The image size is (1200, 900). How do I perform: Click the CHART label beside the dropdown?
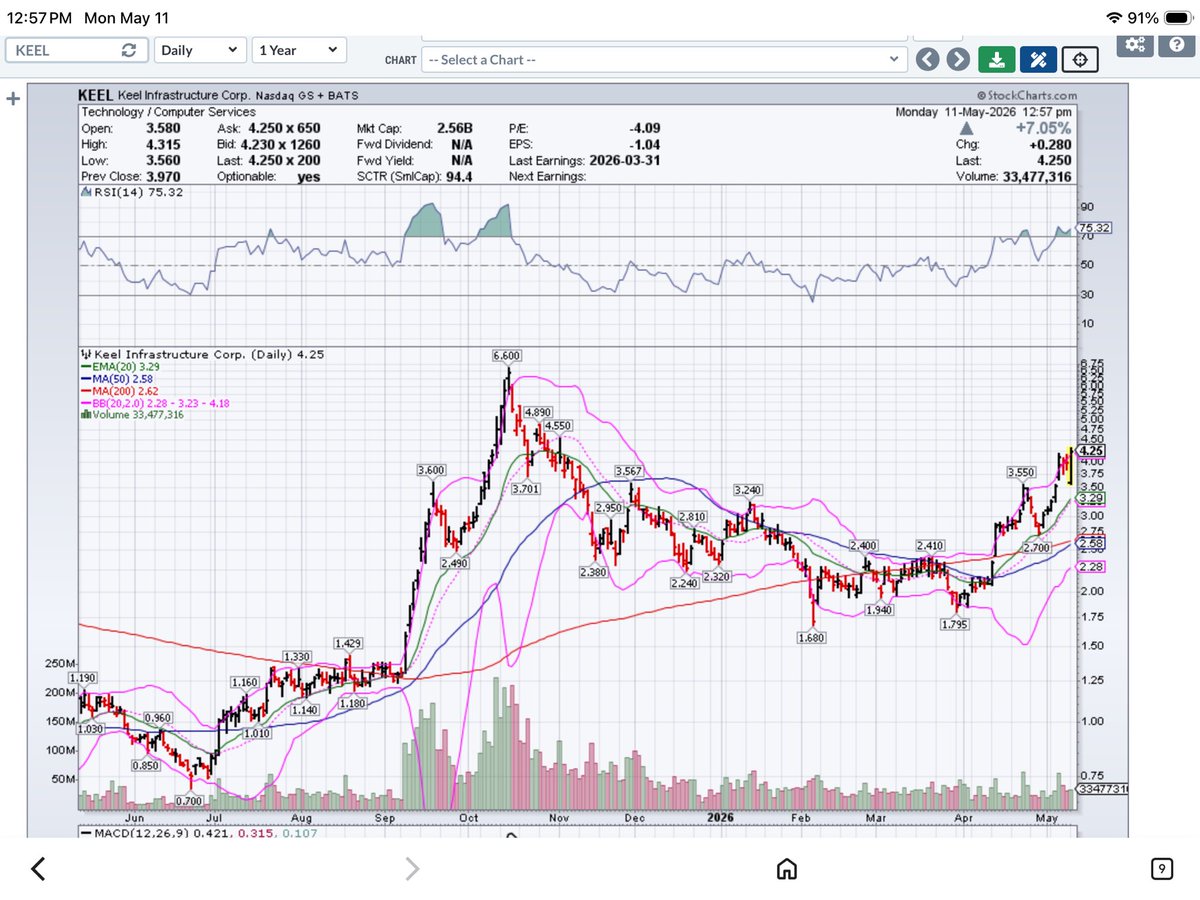(399, 60)
